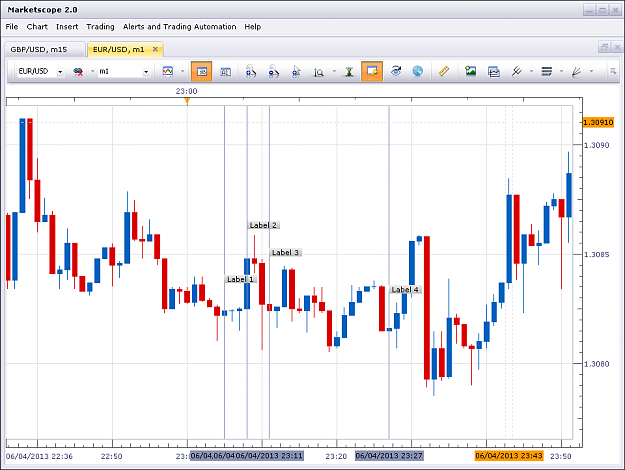Click the 1.30910 current price tag
Screen dimensions: 625x470
(x=598, y=122)
